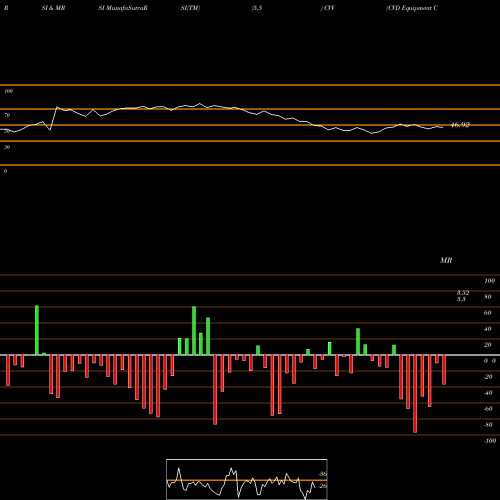Click the 'SI & MR' header text

point(53,8)
